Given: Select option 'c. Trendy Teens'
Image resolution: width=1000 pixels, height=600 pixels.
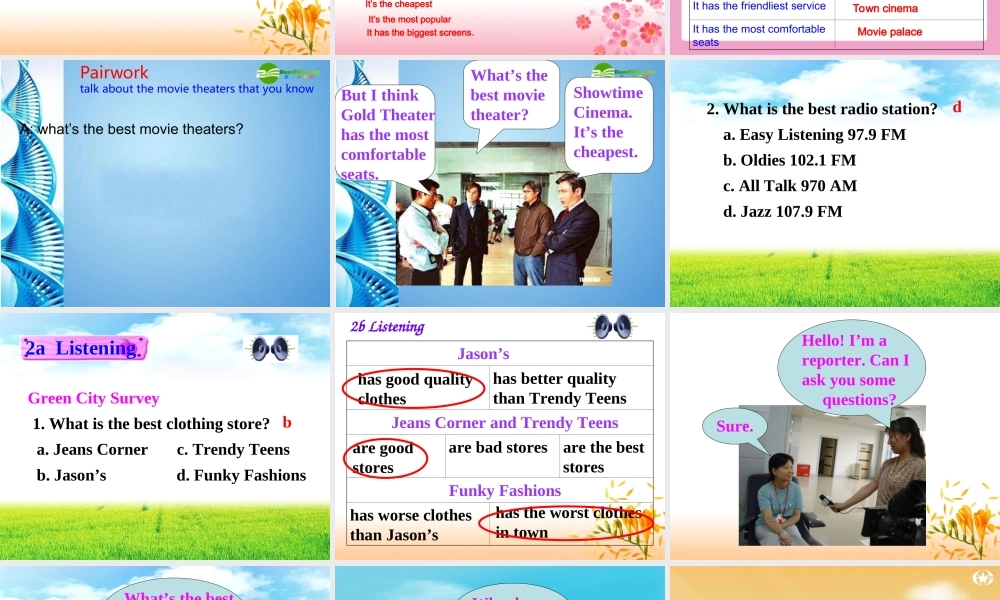Looking at the screenshot, I should pos(233,450).
